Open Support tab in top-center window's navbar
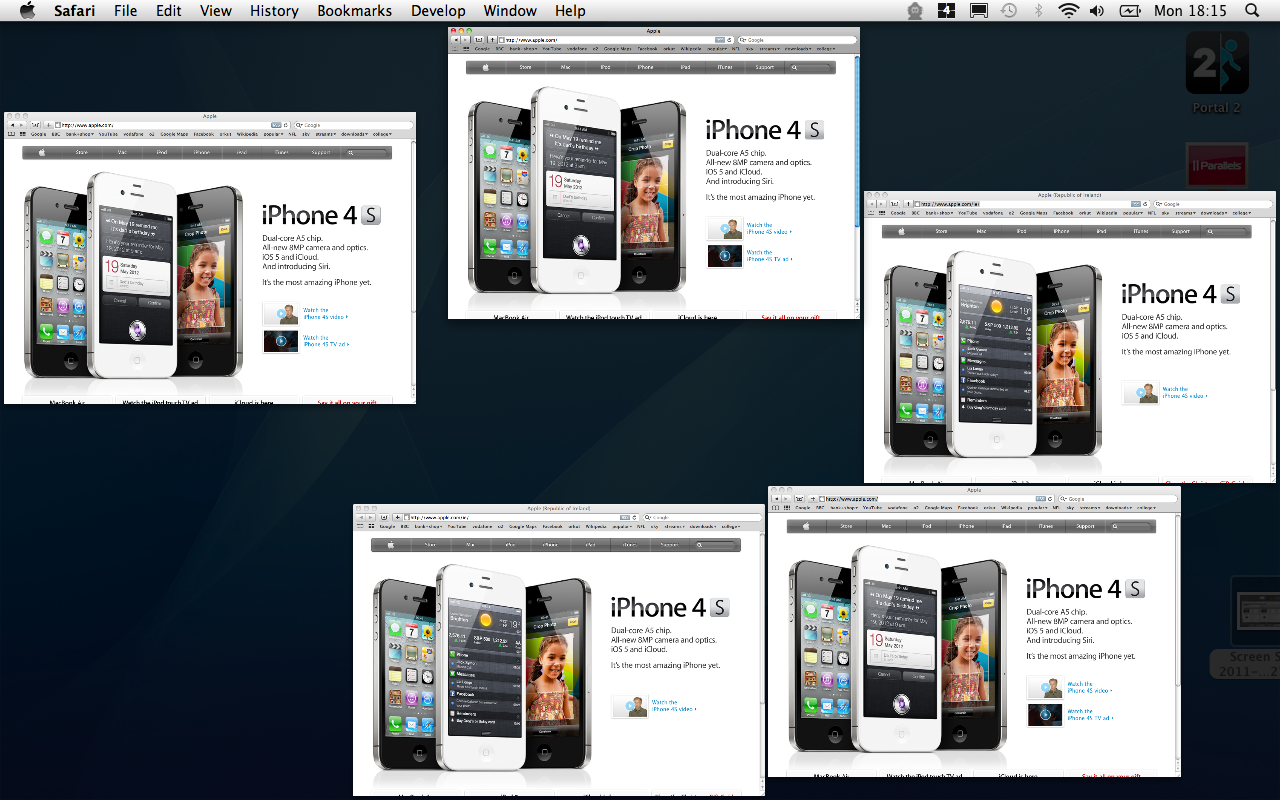Image resolution: width=1280 pixels, height=800 pixels. coord(765,67)
